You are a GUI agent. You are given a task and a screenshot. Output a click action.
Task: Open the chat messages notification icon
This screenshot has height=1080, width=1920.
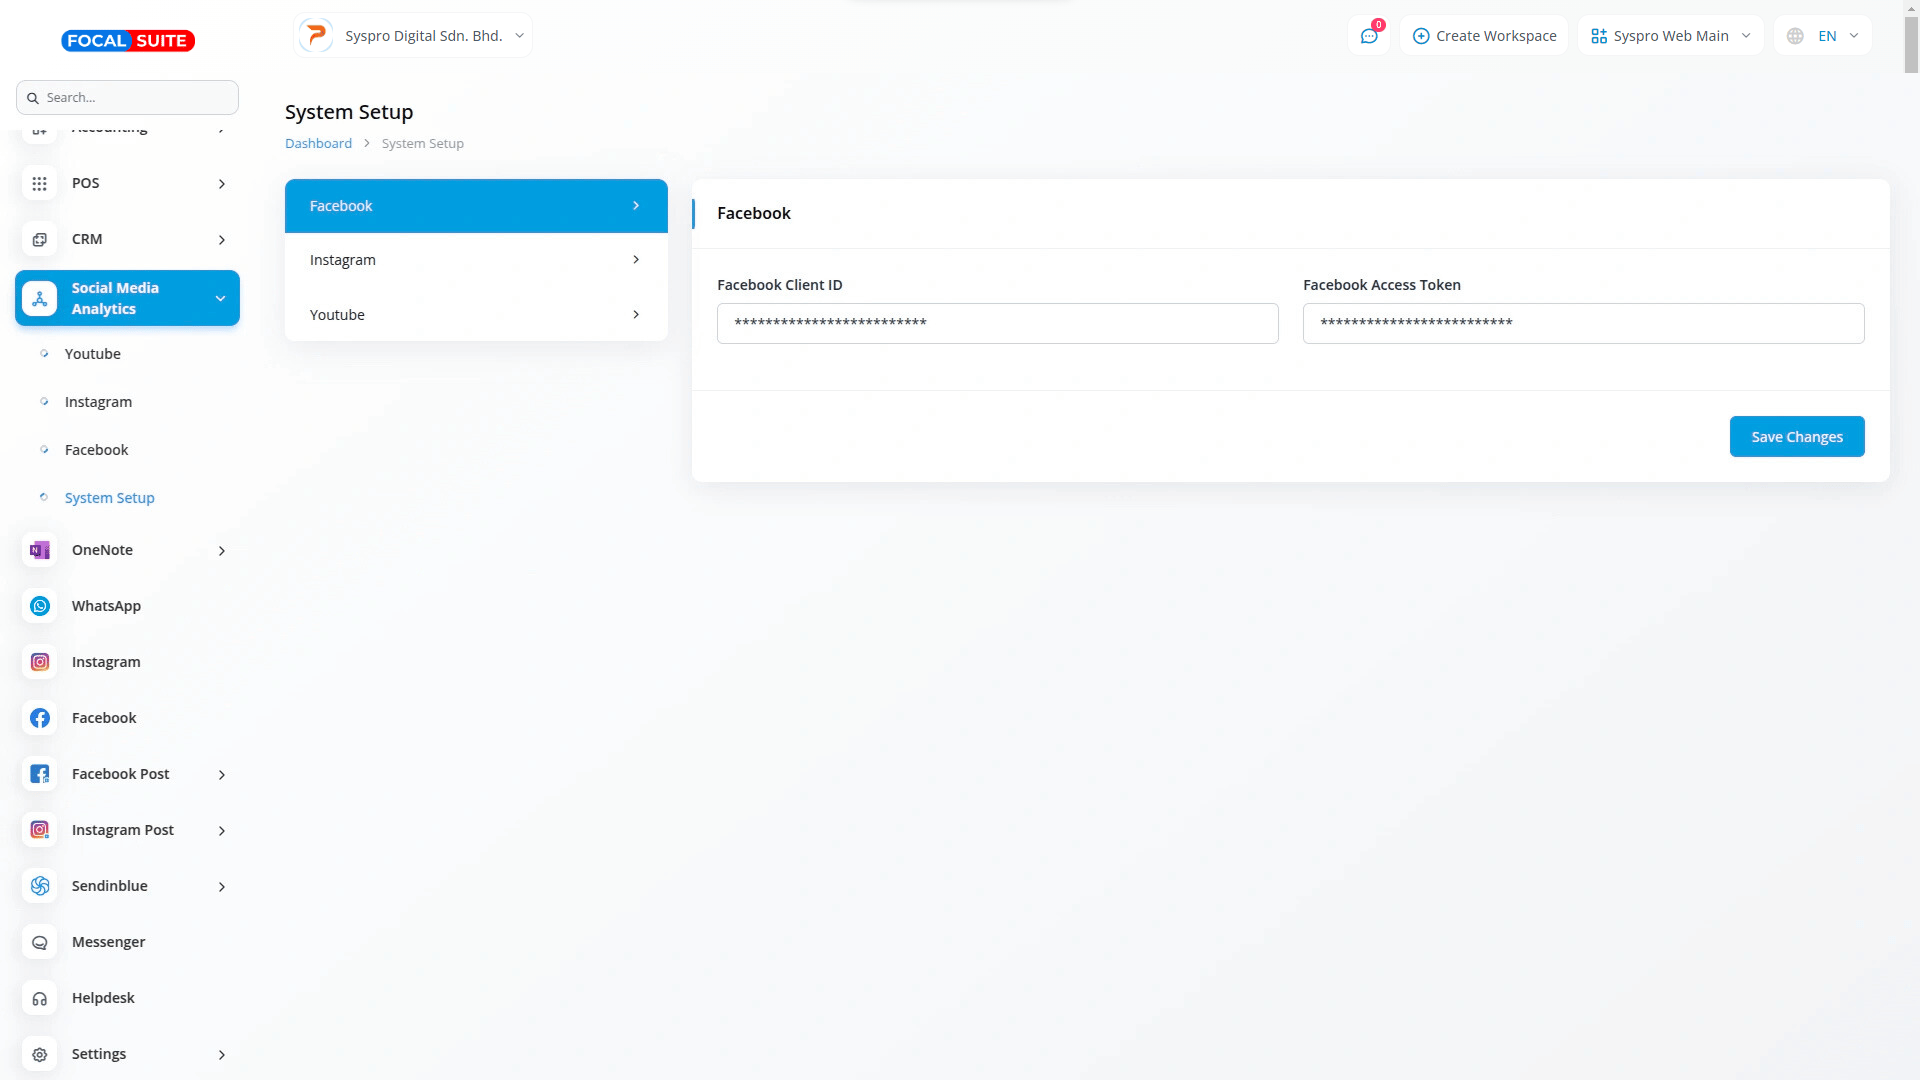pos(1369,36)
